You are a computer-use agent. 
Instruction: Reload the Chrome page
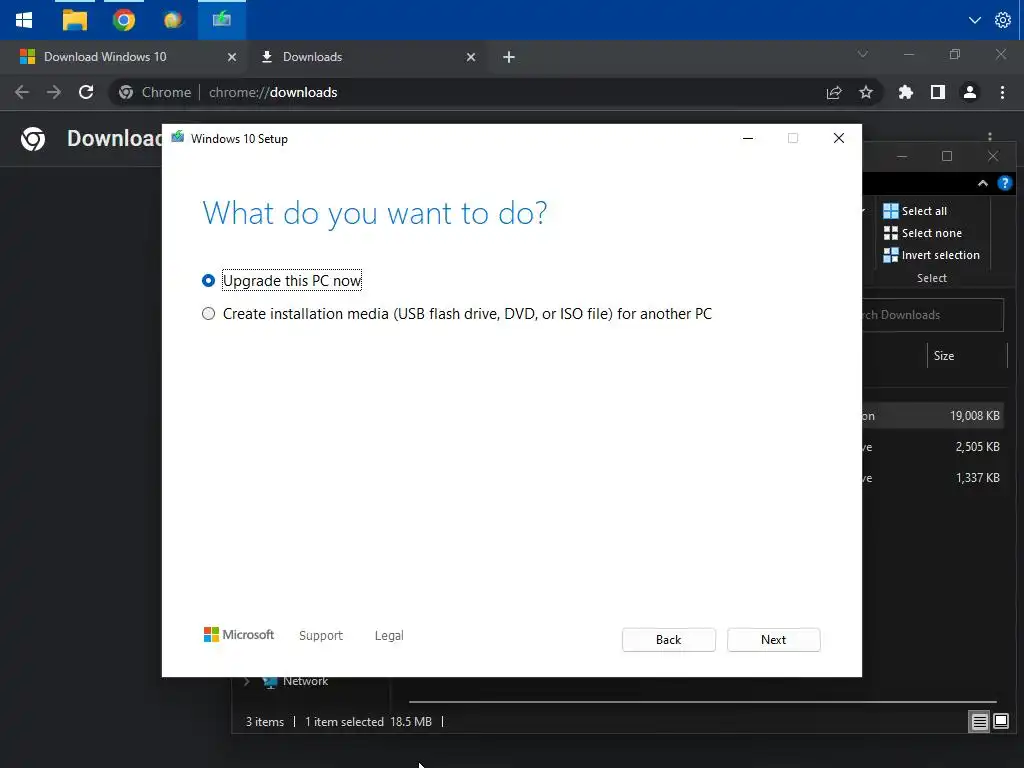[86, 92]
